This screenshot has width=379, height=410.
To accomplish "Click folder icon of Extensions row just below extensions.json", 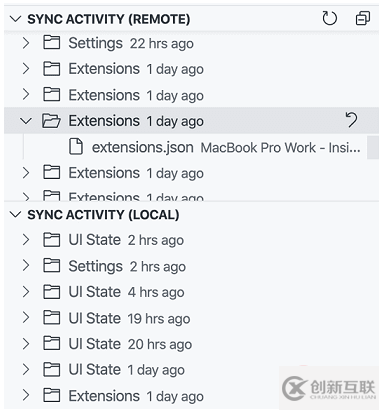I will 52,173.
